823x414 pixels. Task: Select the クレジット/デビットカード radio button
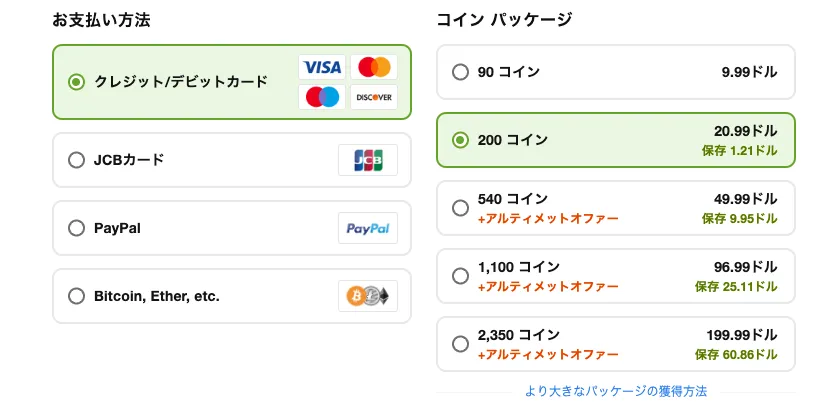[x=76, y=82]
